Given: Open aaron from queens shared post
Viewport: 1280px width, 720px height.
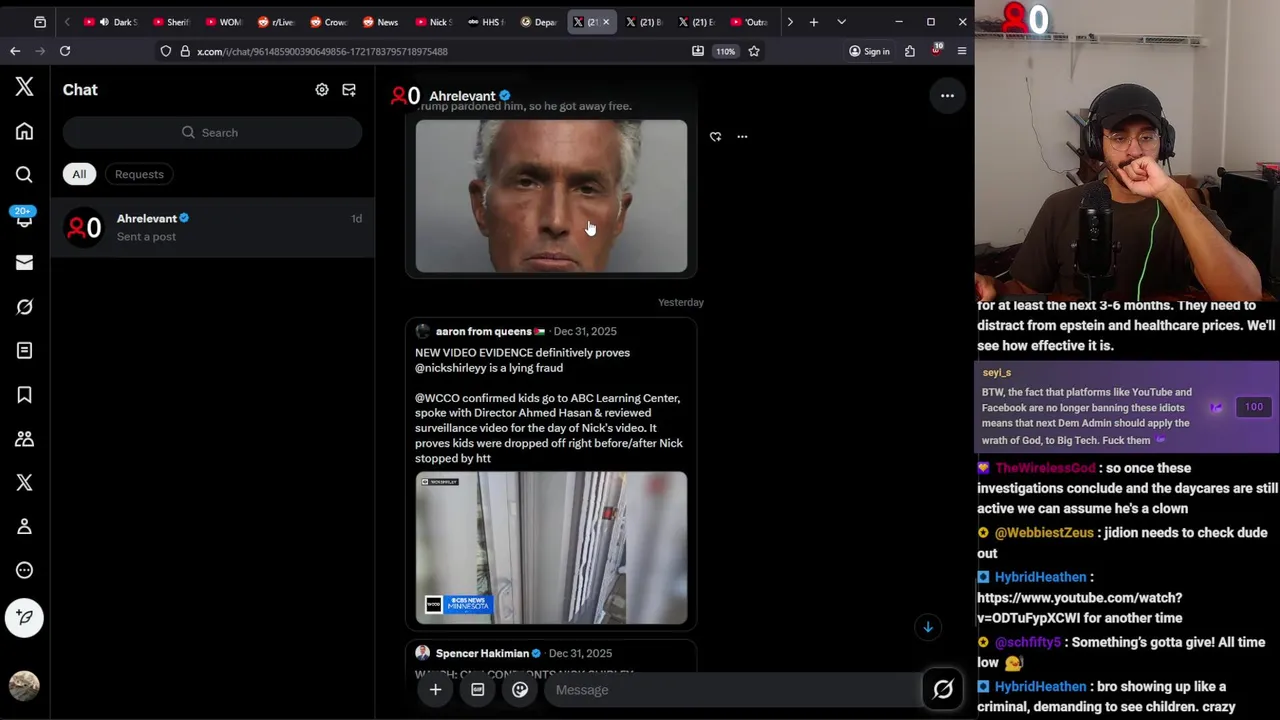Looking at the screenshot, I should (x=551, y=472).
